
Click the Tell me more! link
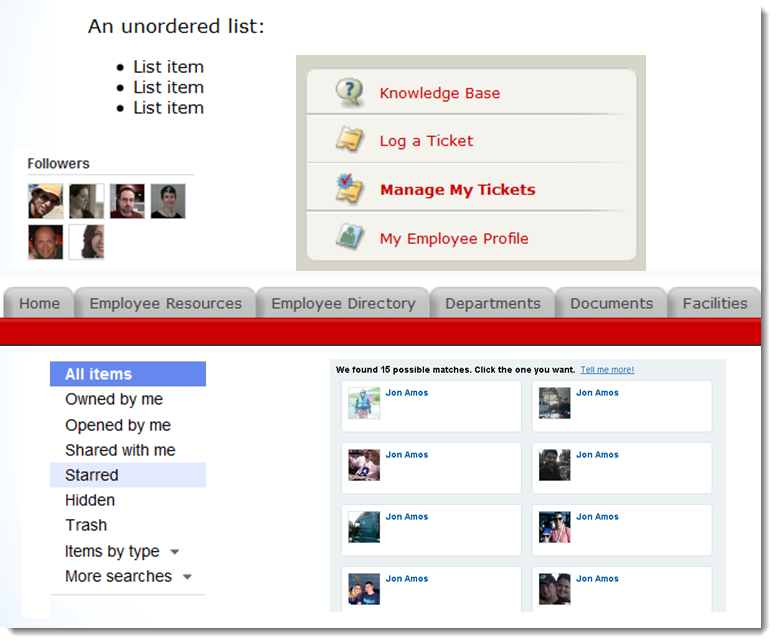(x=607, y=370)
